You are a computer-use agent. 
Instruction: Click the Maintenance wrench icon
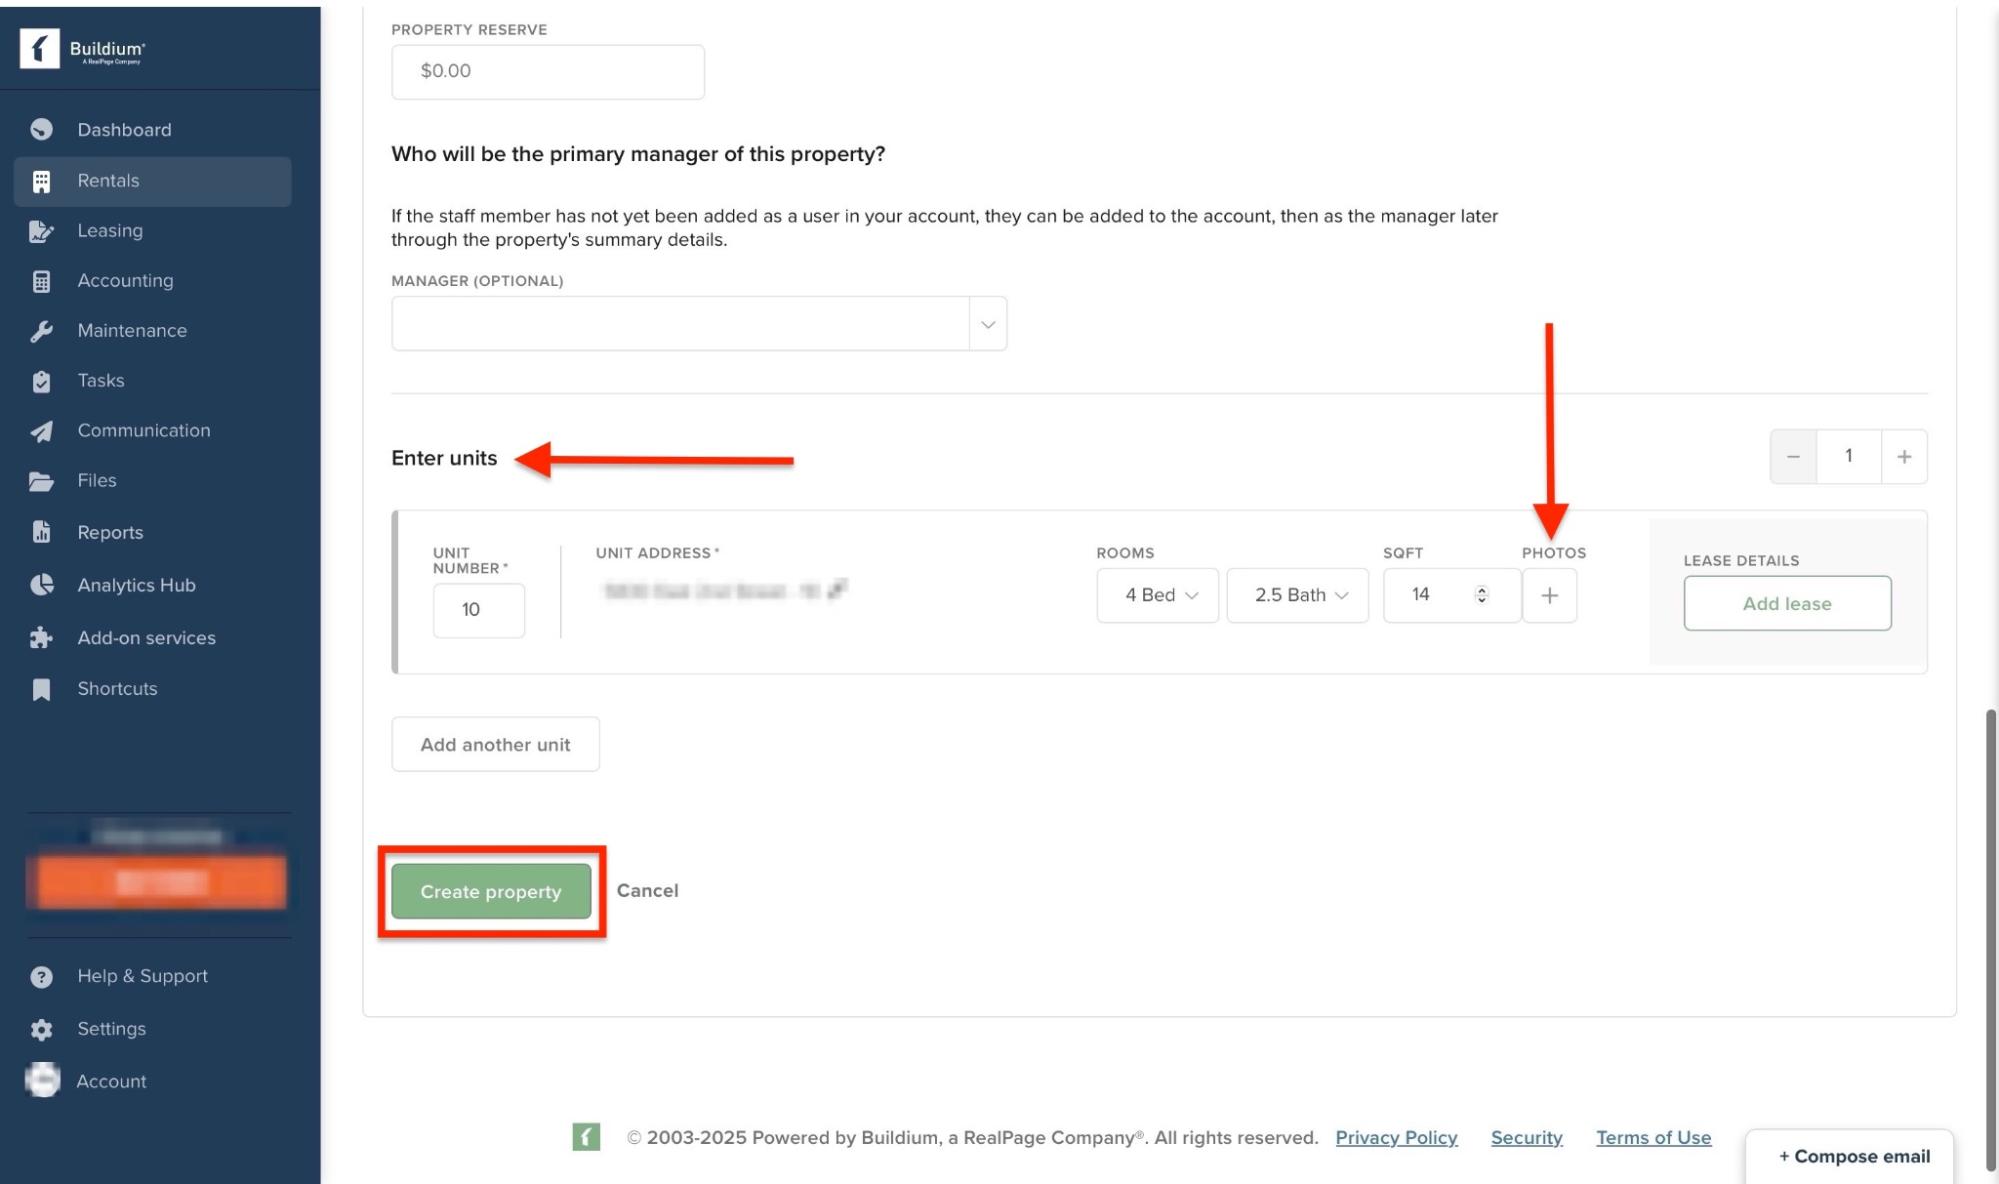tap(41, 331)
